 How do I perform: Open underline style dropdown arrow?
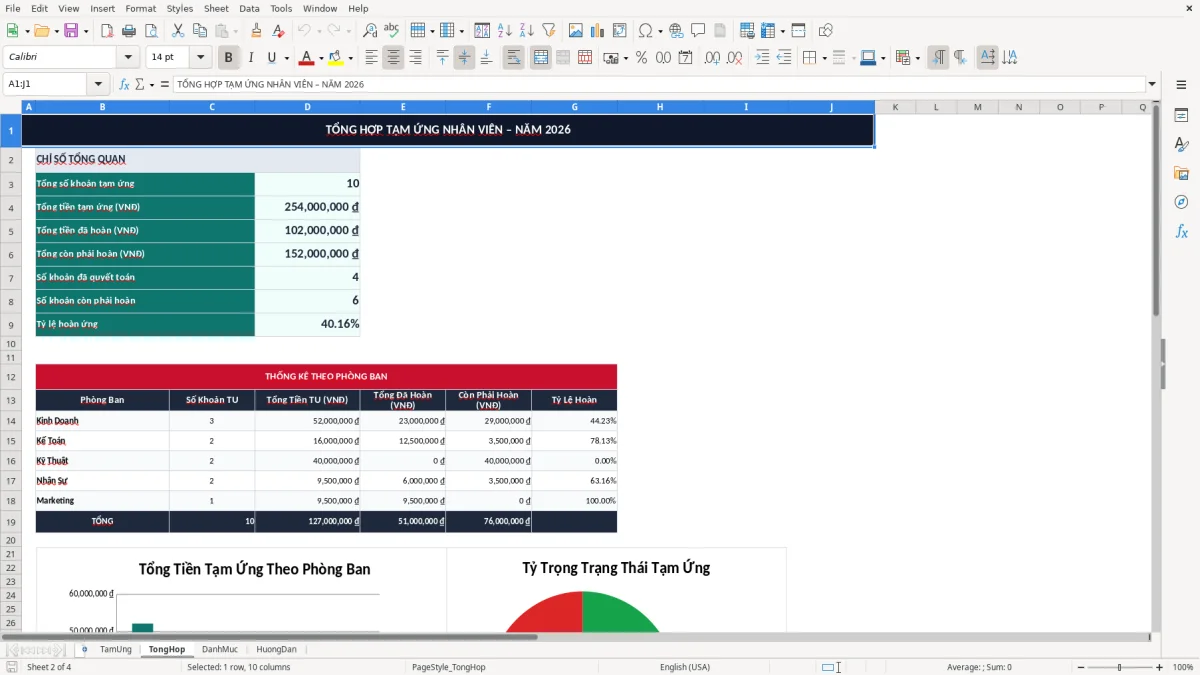[286, 58]
